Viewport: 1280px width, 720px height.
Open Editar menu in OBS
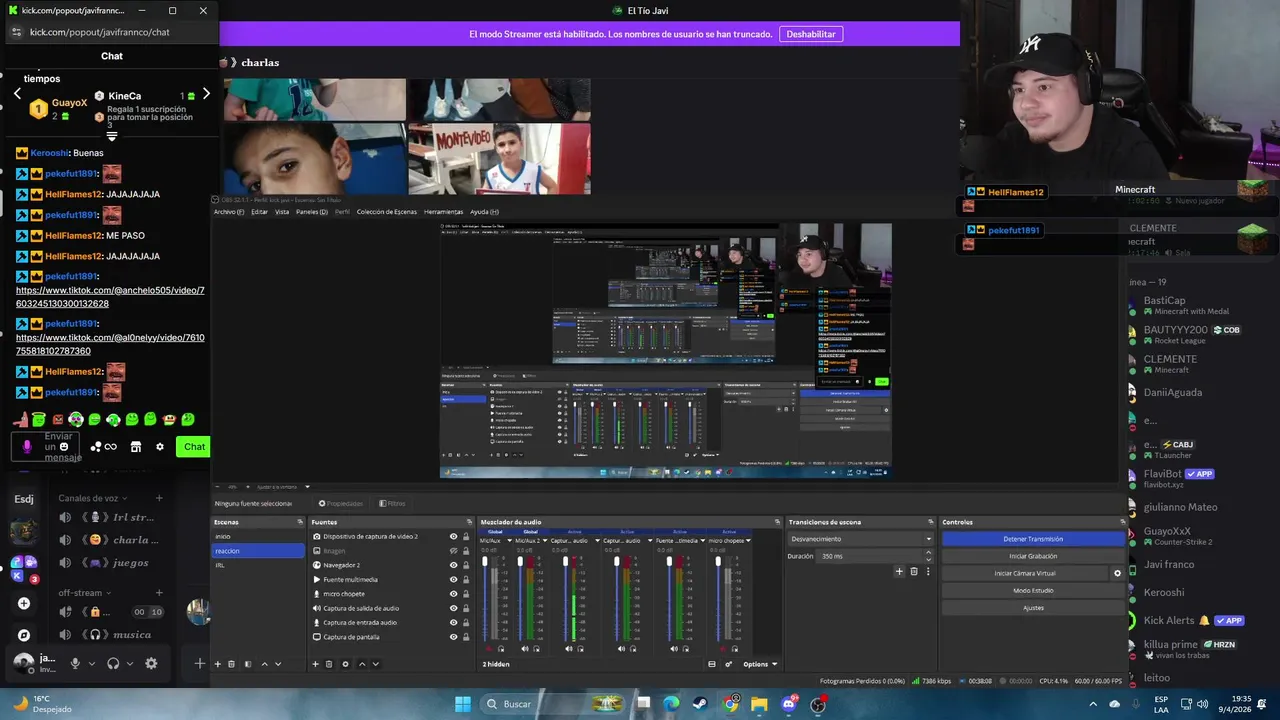click(x=259, y=212)
